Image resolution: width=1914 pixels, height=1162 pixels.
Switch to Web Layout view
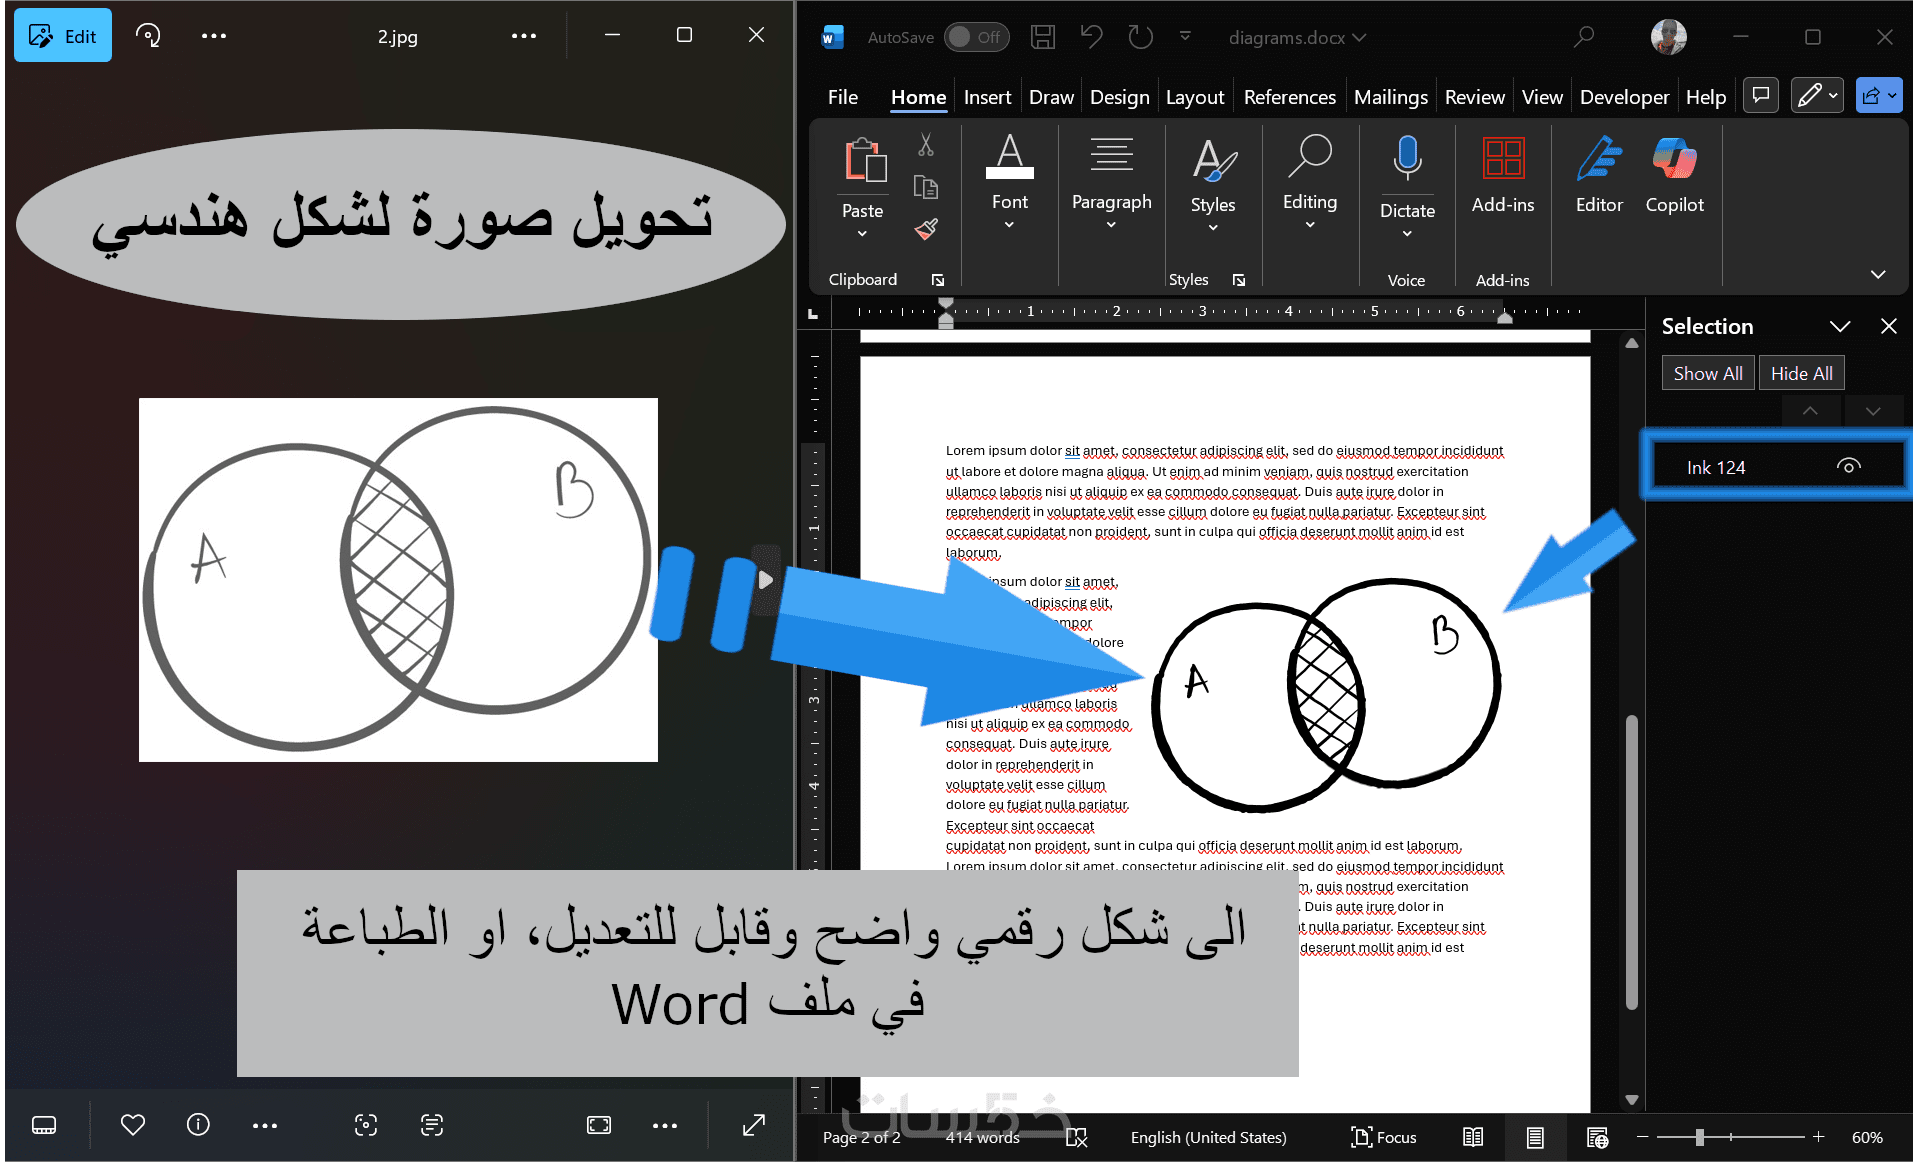1597,1137
